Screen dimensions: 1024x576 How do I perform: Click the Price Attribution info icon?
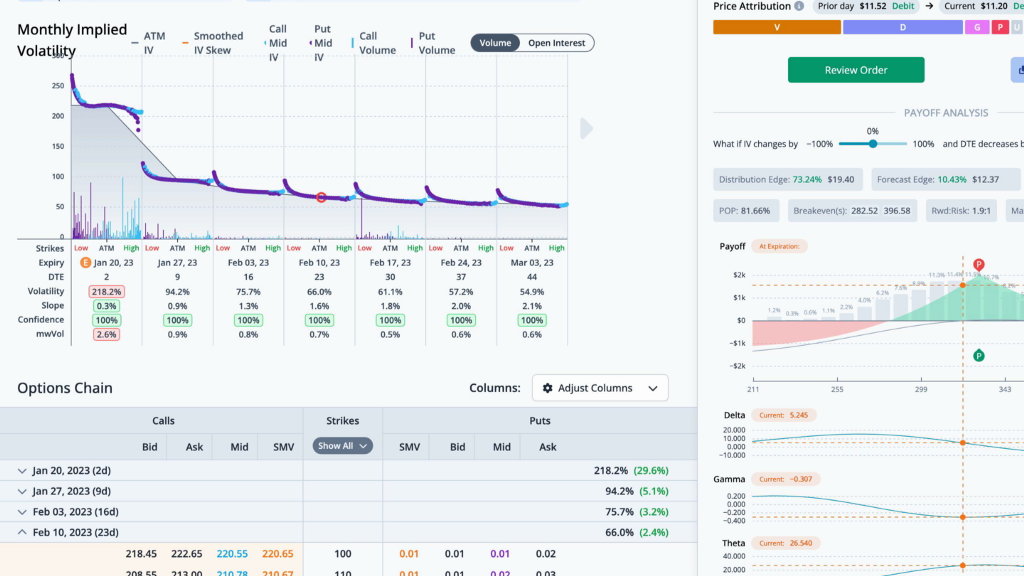[799, 6]
